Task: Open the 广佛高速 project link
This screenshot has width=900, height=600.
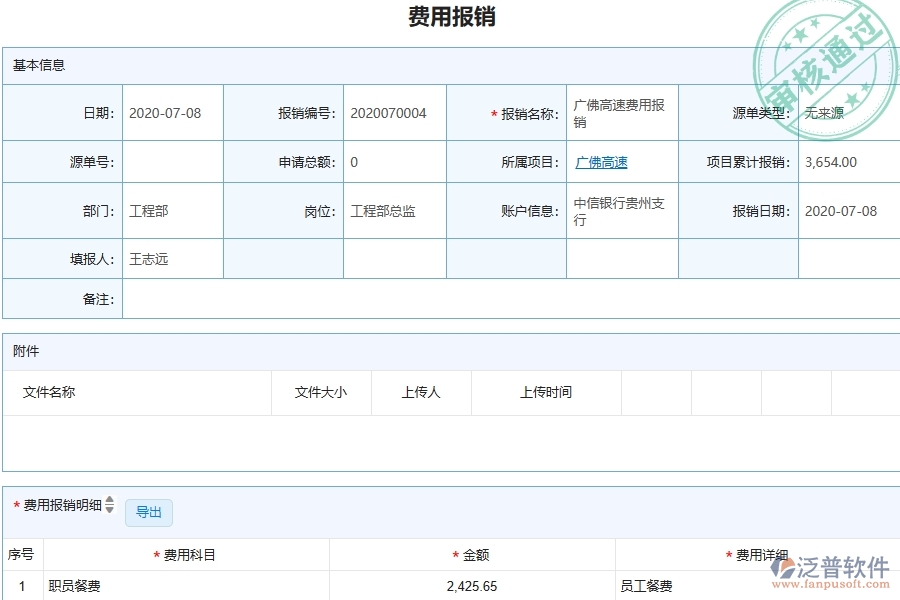Action: 601,161
